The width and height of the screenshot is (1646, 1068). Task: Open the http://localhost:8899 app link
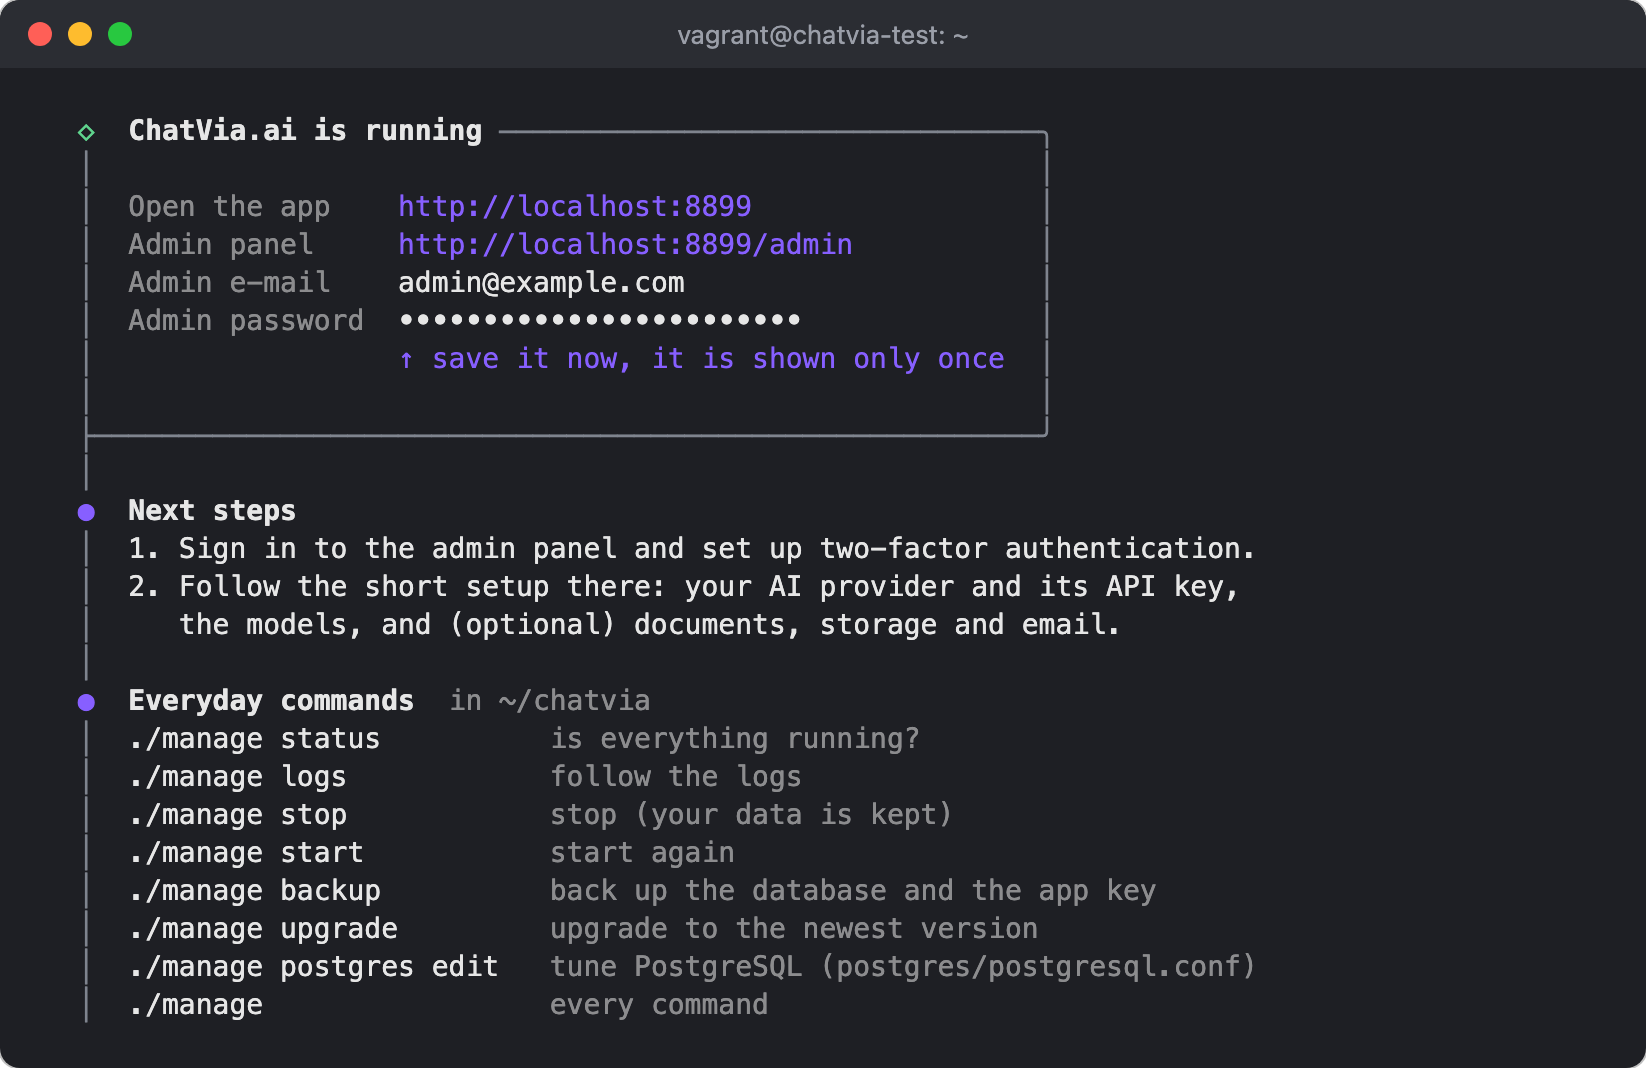click(575, 206)
